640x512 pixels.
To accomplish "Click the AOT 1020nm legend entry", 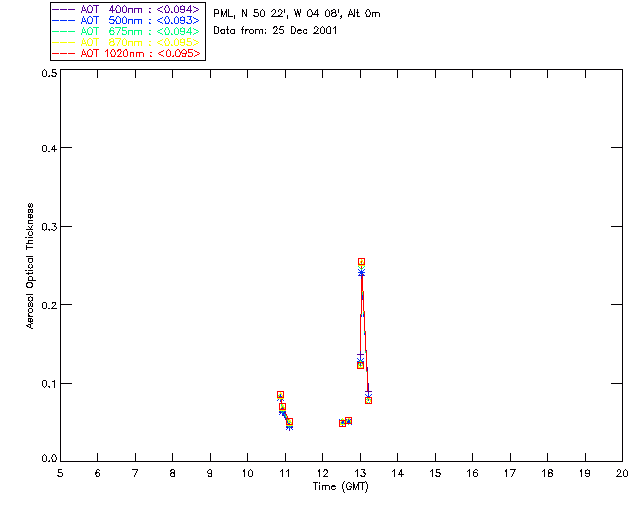I will tap(126, 53).
